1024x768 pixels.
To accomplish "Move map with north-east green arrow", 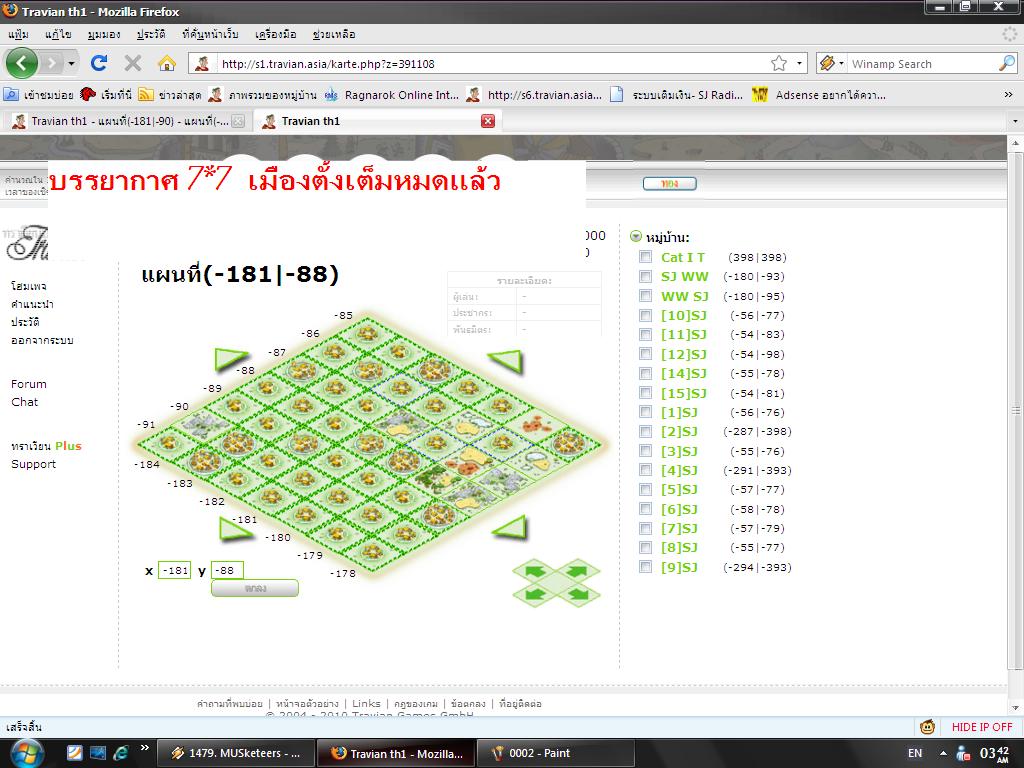I will click(506, 361).
